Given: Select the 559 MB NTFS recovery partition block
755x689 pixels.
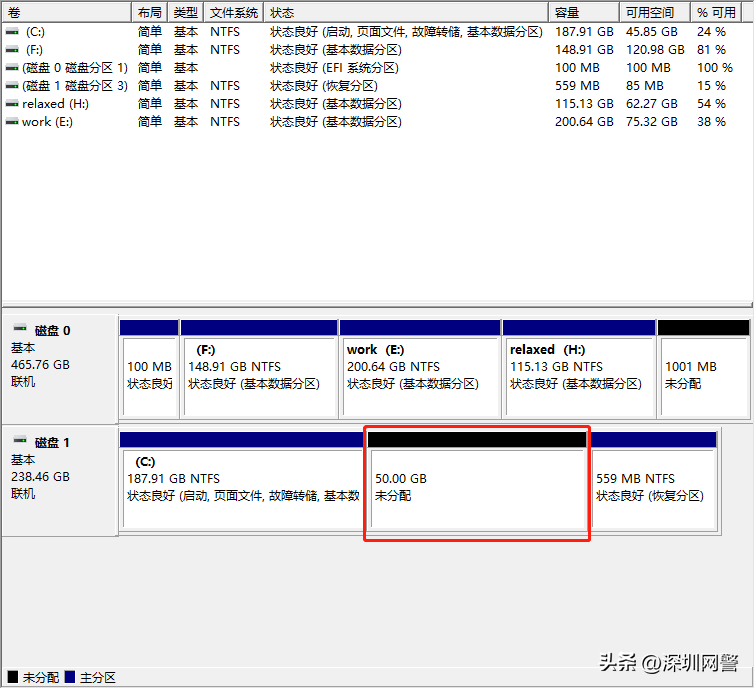Looking at the screenshot, I should (x=654, y=481).
